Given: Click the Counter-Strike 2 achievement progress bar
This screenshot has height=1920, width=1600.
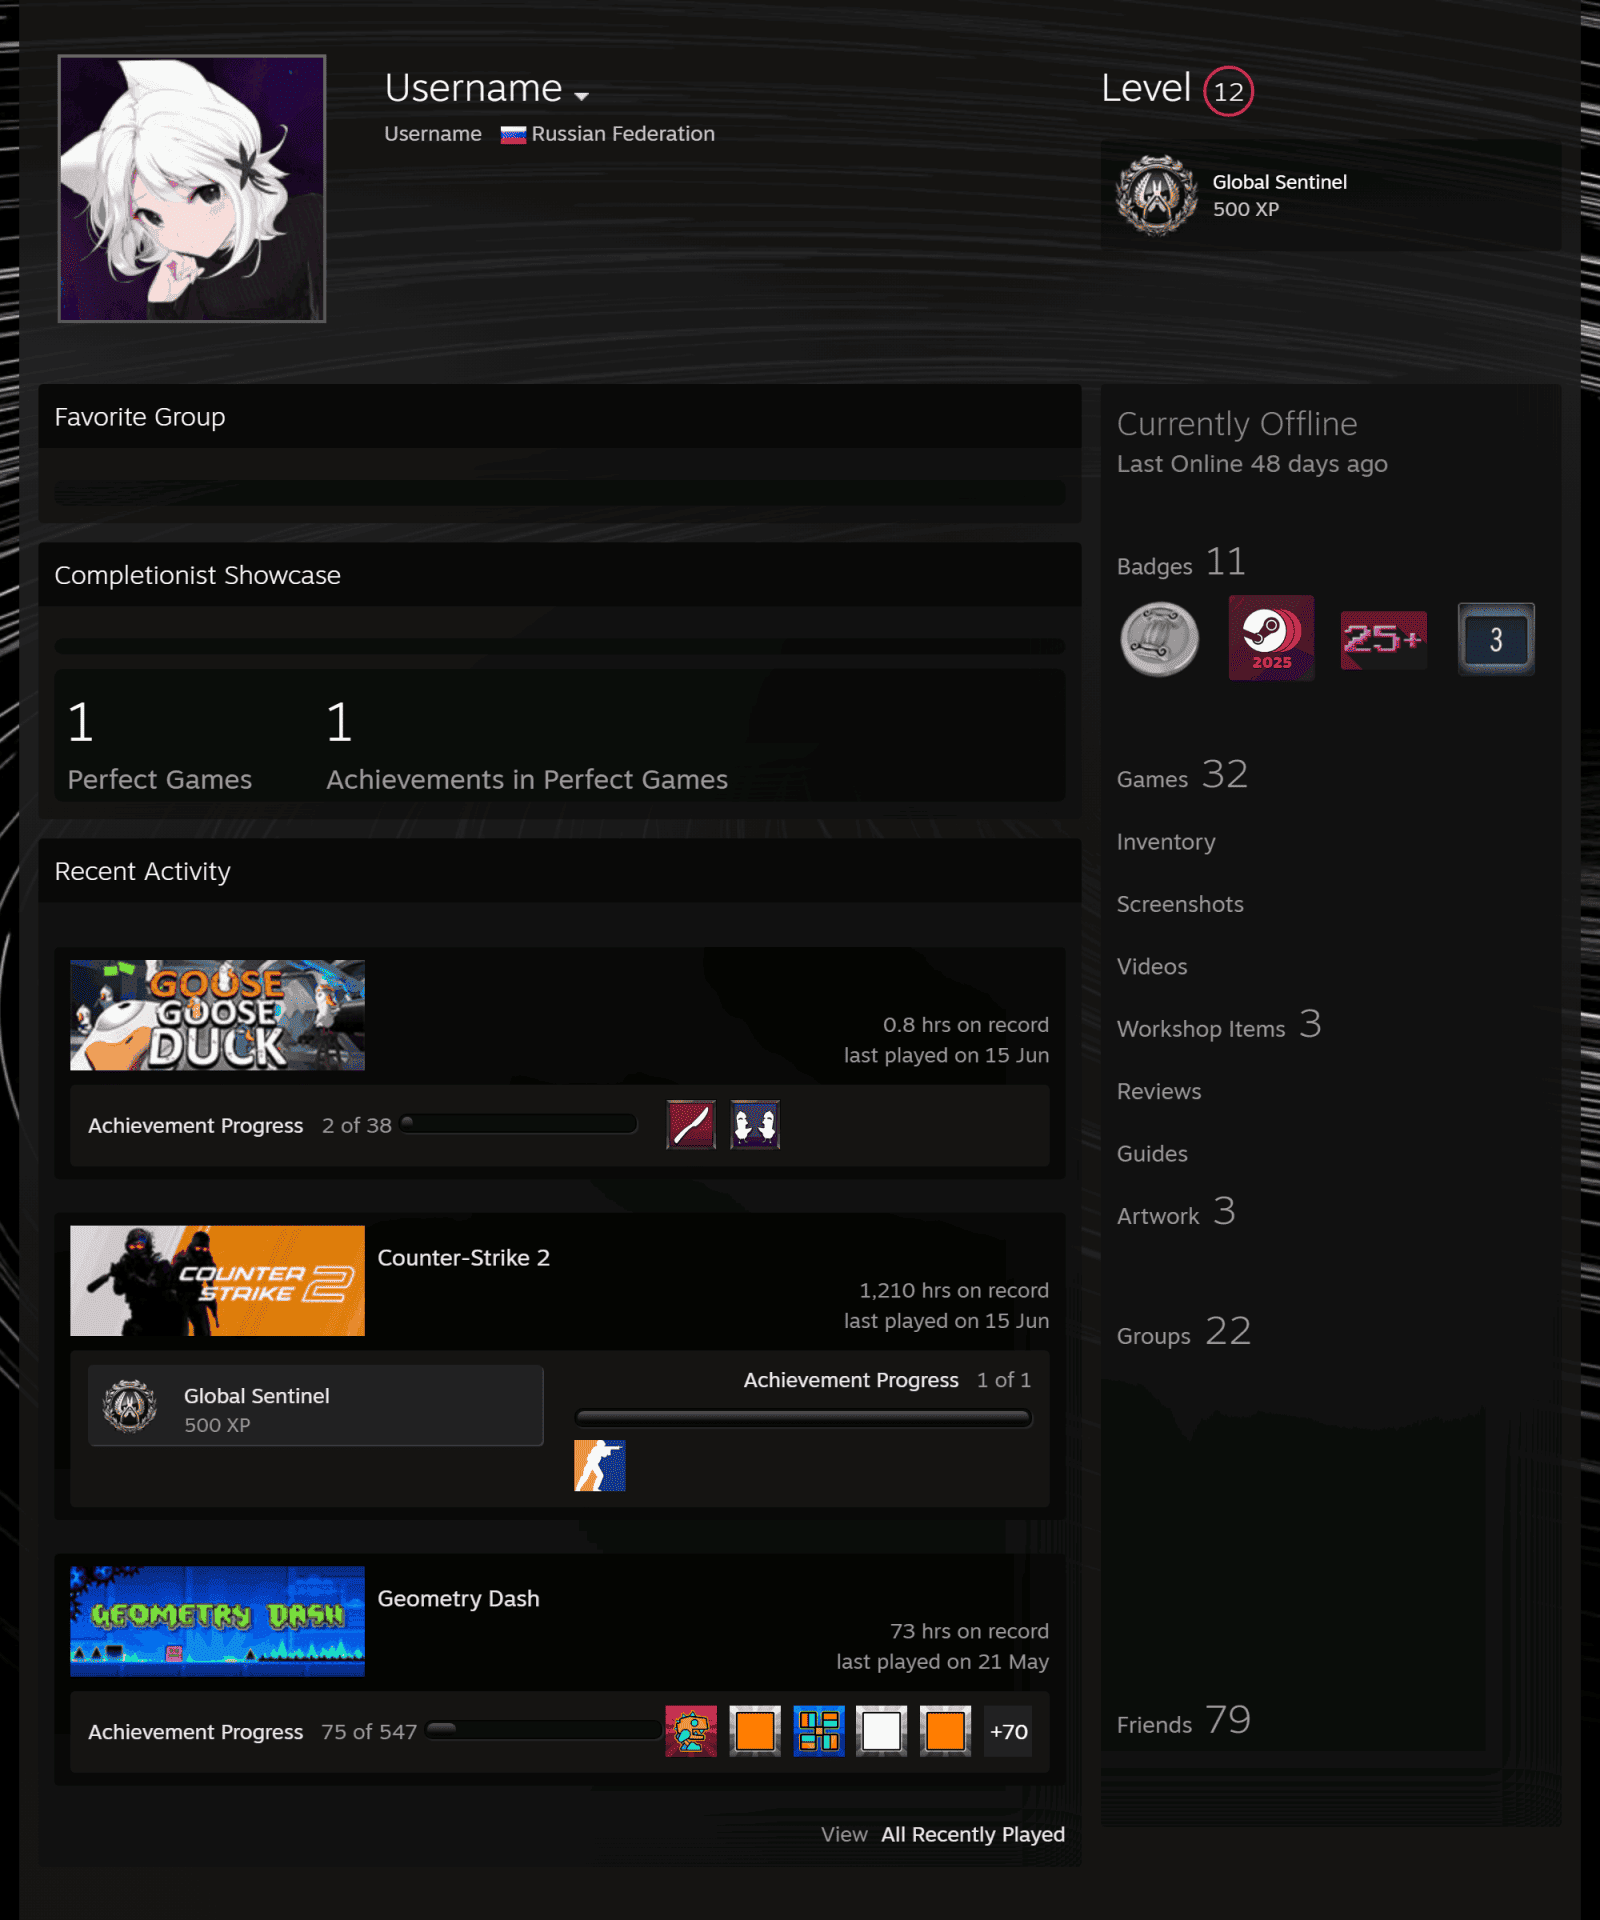Looking at the screenshot, I should tap(803, 1418).
